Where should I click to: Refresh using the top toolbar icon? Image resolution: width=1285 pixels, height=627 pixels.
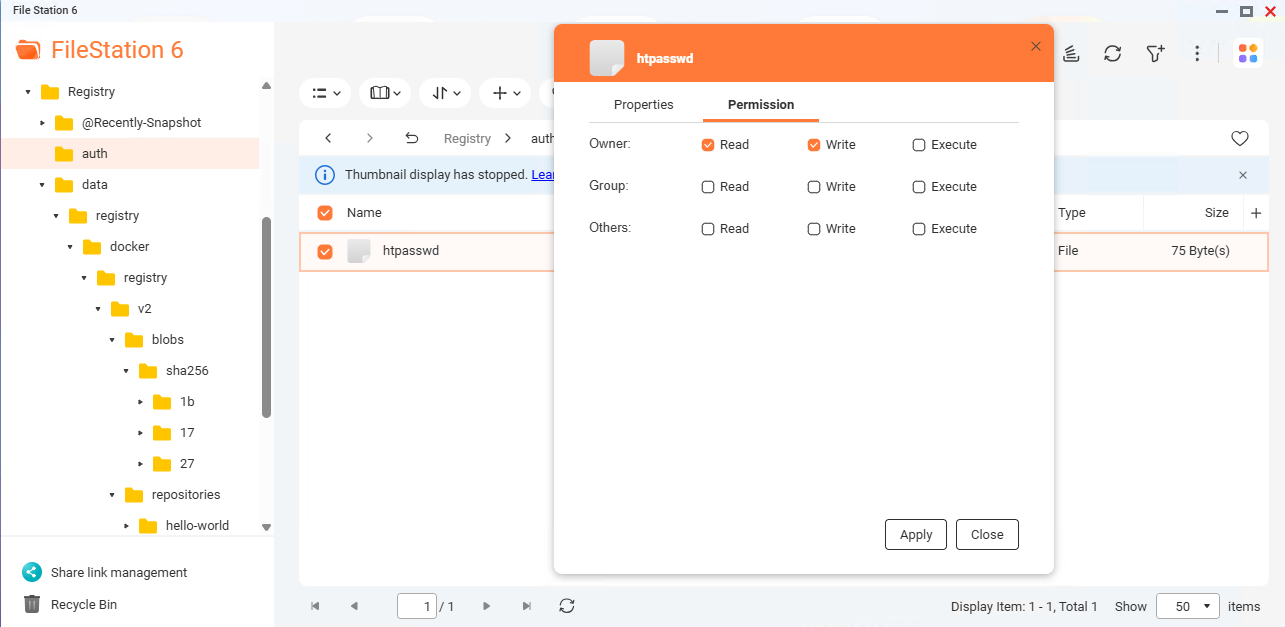pyautogui.click(x=1112, y=53)
